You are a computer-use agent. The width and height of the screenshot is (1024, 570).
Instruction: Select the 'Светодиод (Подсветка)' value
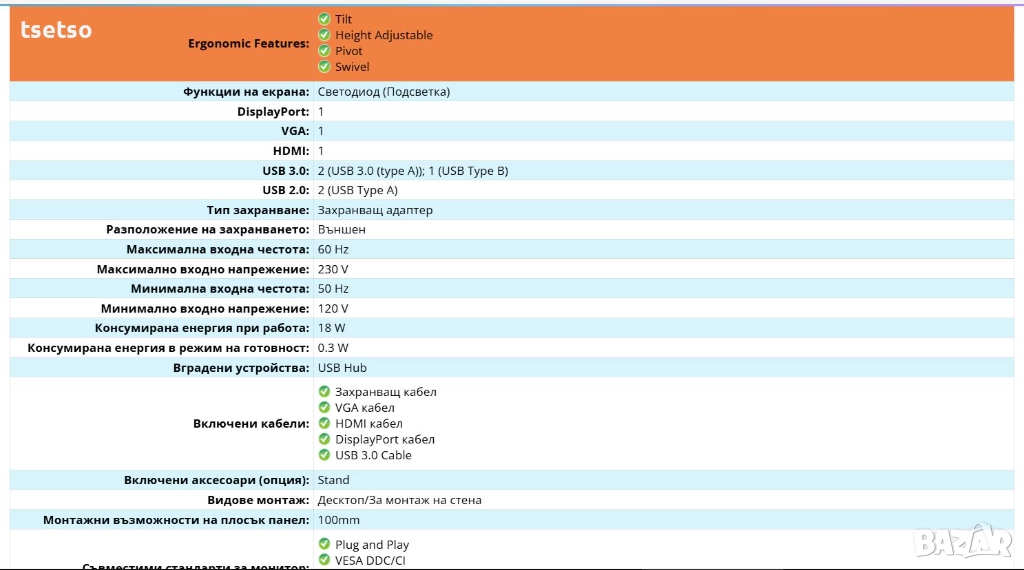(384, 92)
